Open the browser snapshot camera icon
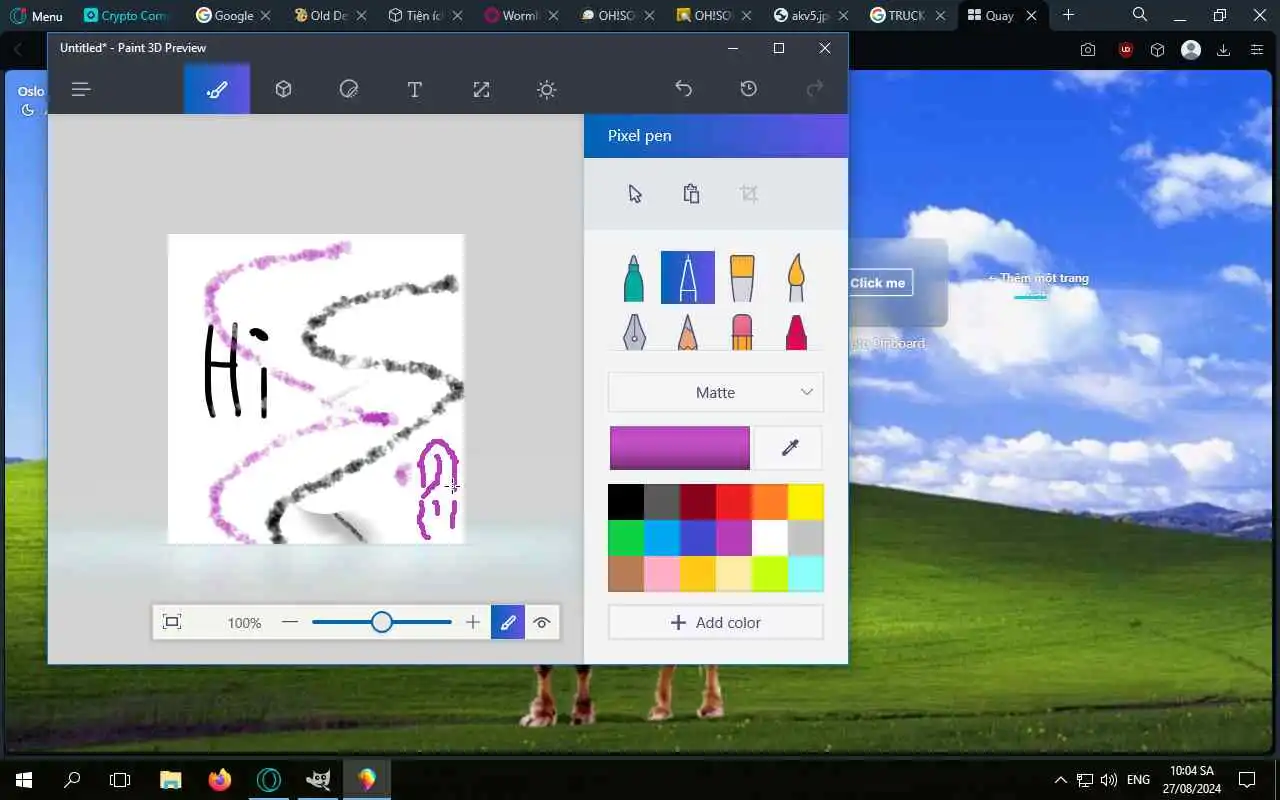 1088,50
